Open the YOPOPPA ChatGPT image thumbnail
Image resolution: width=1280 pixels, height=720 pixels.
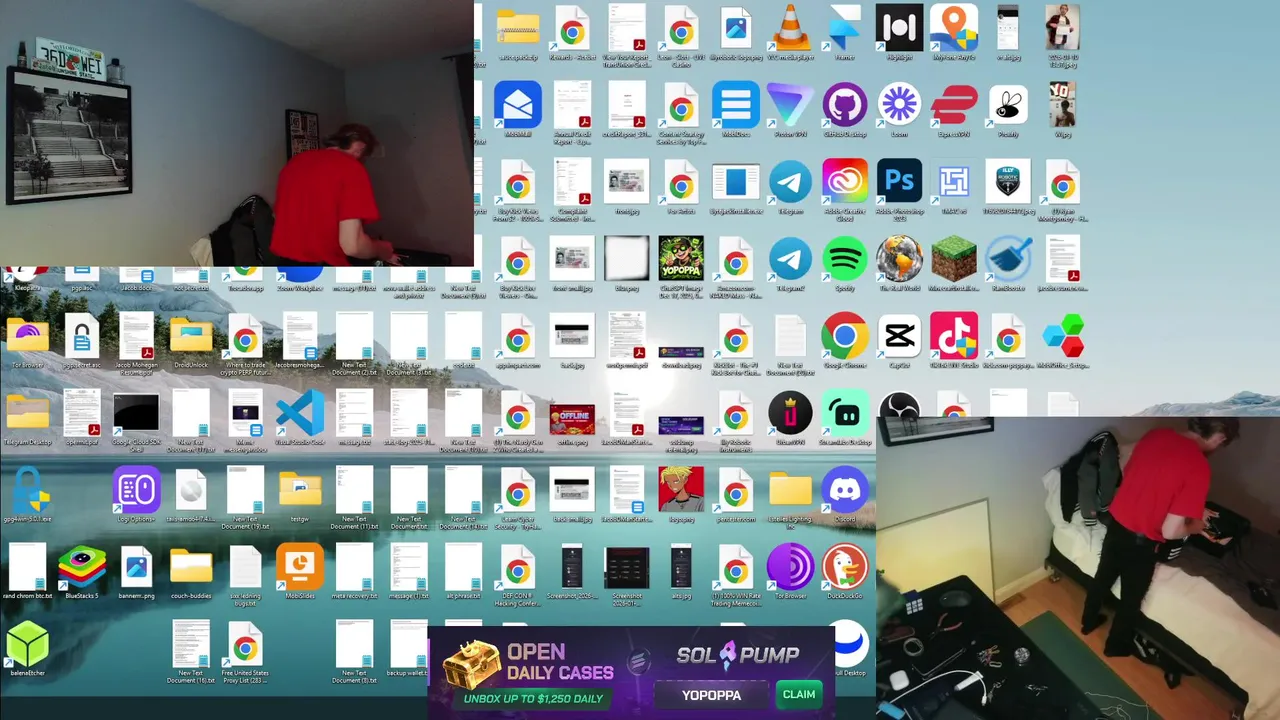coord(681,260)
